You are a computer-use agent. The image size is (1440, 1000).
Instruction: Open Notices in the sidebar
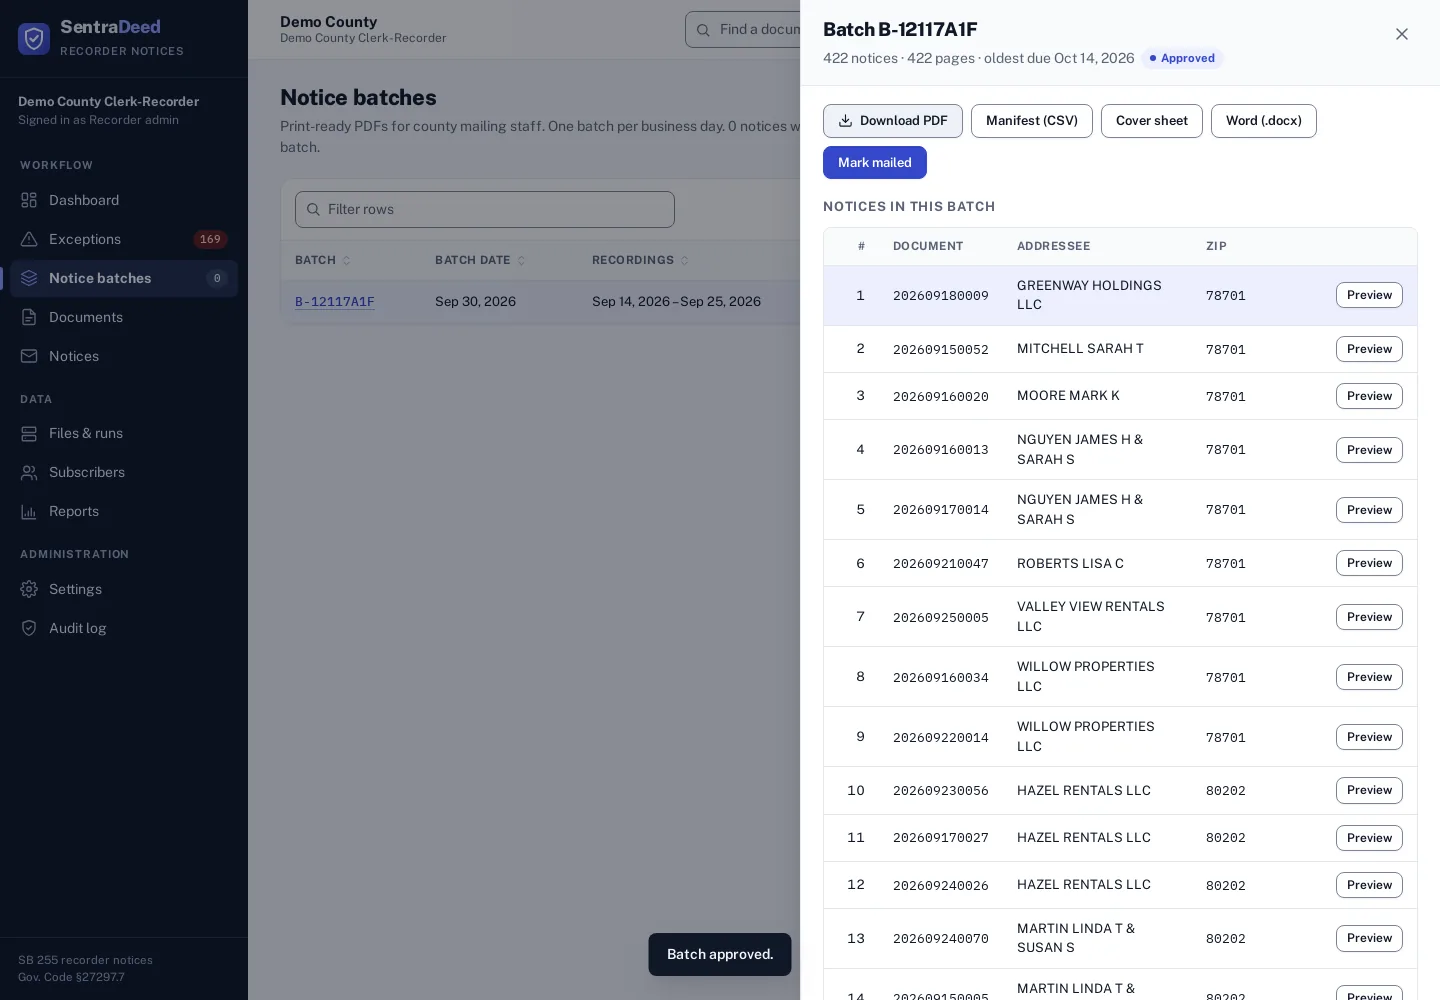click(124, 356)
